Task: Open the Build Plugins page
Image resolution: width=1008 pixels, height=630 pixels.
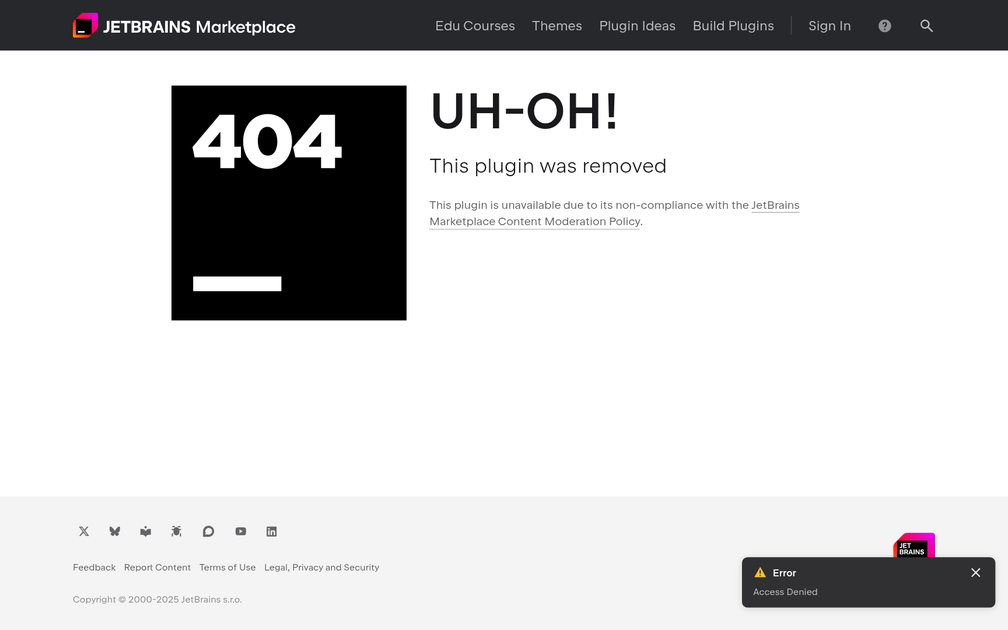Action: pyautogui.click(x=733, y=25)
